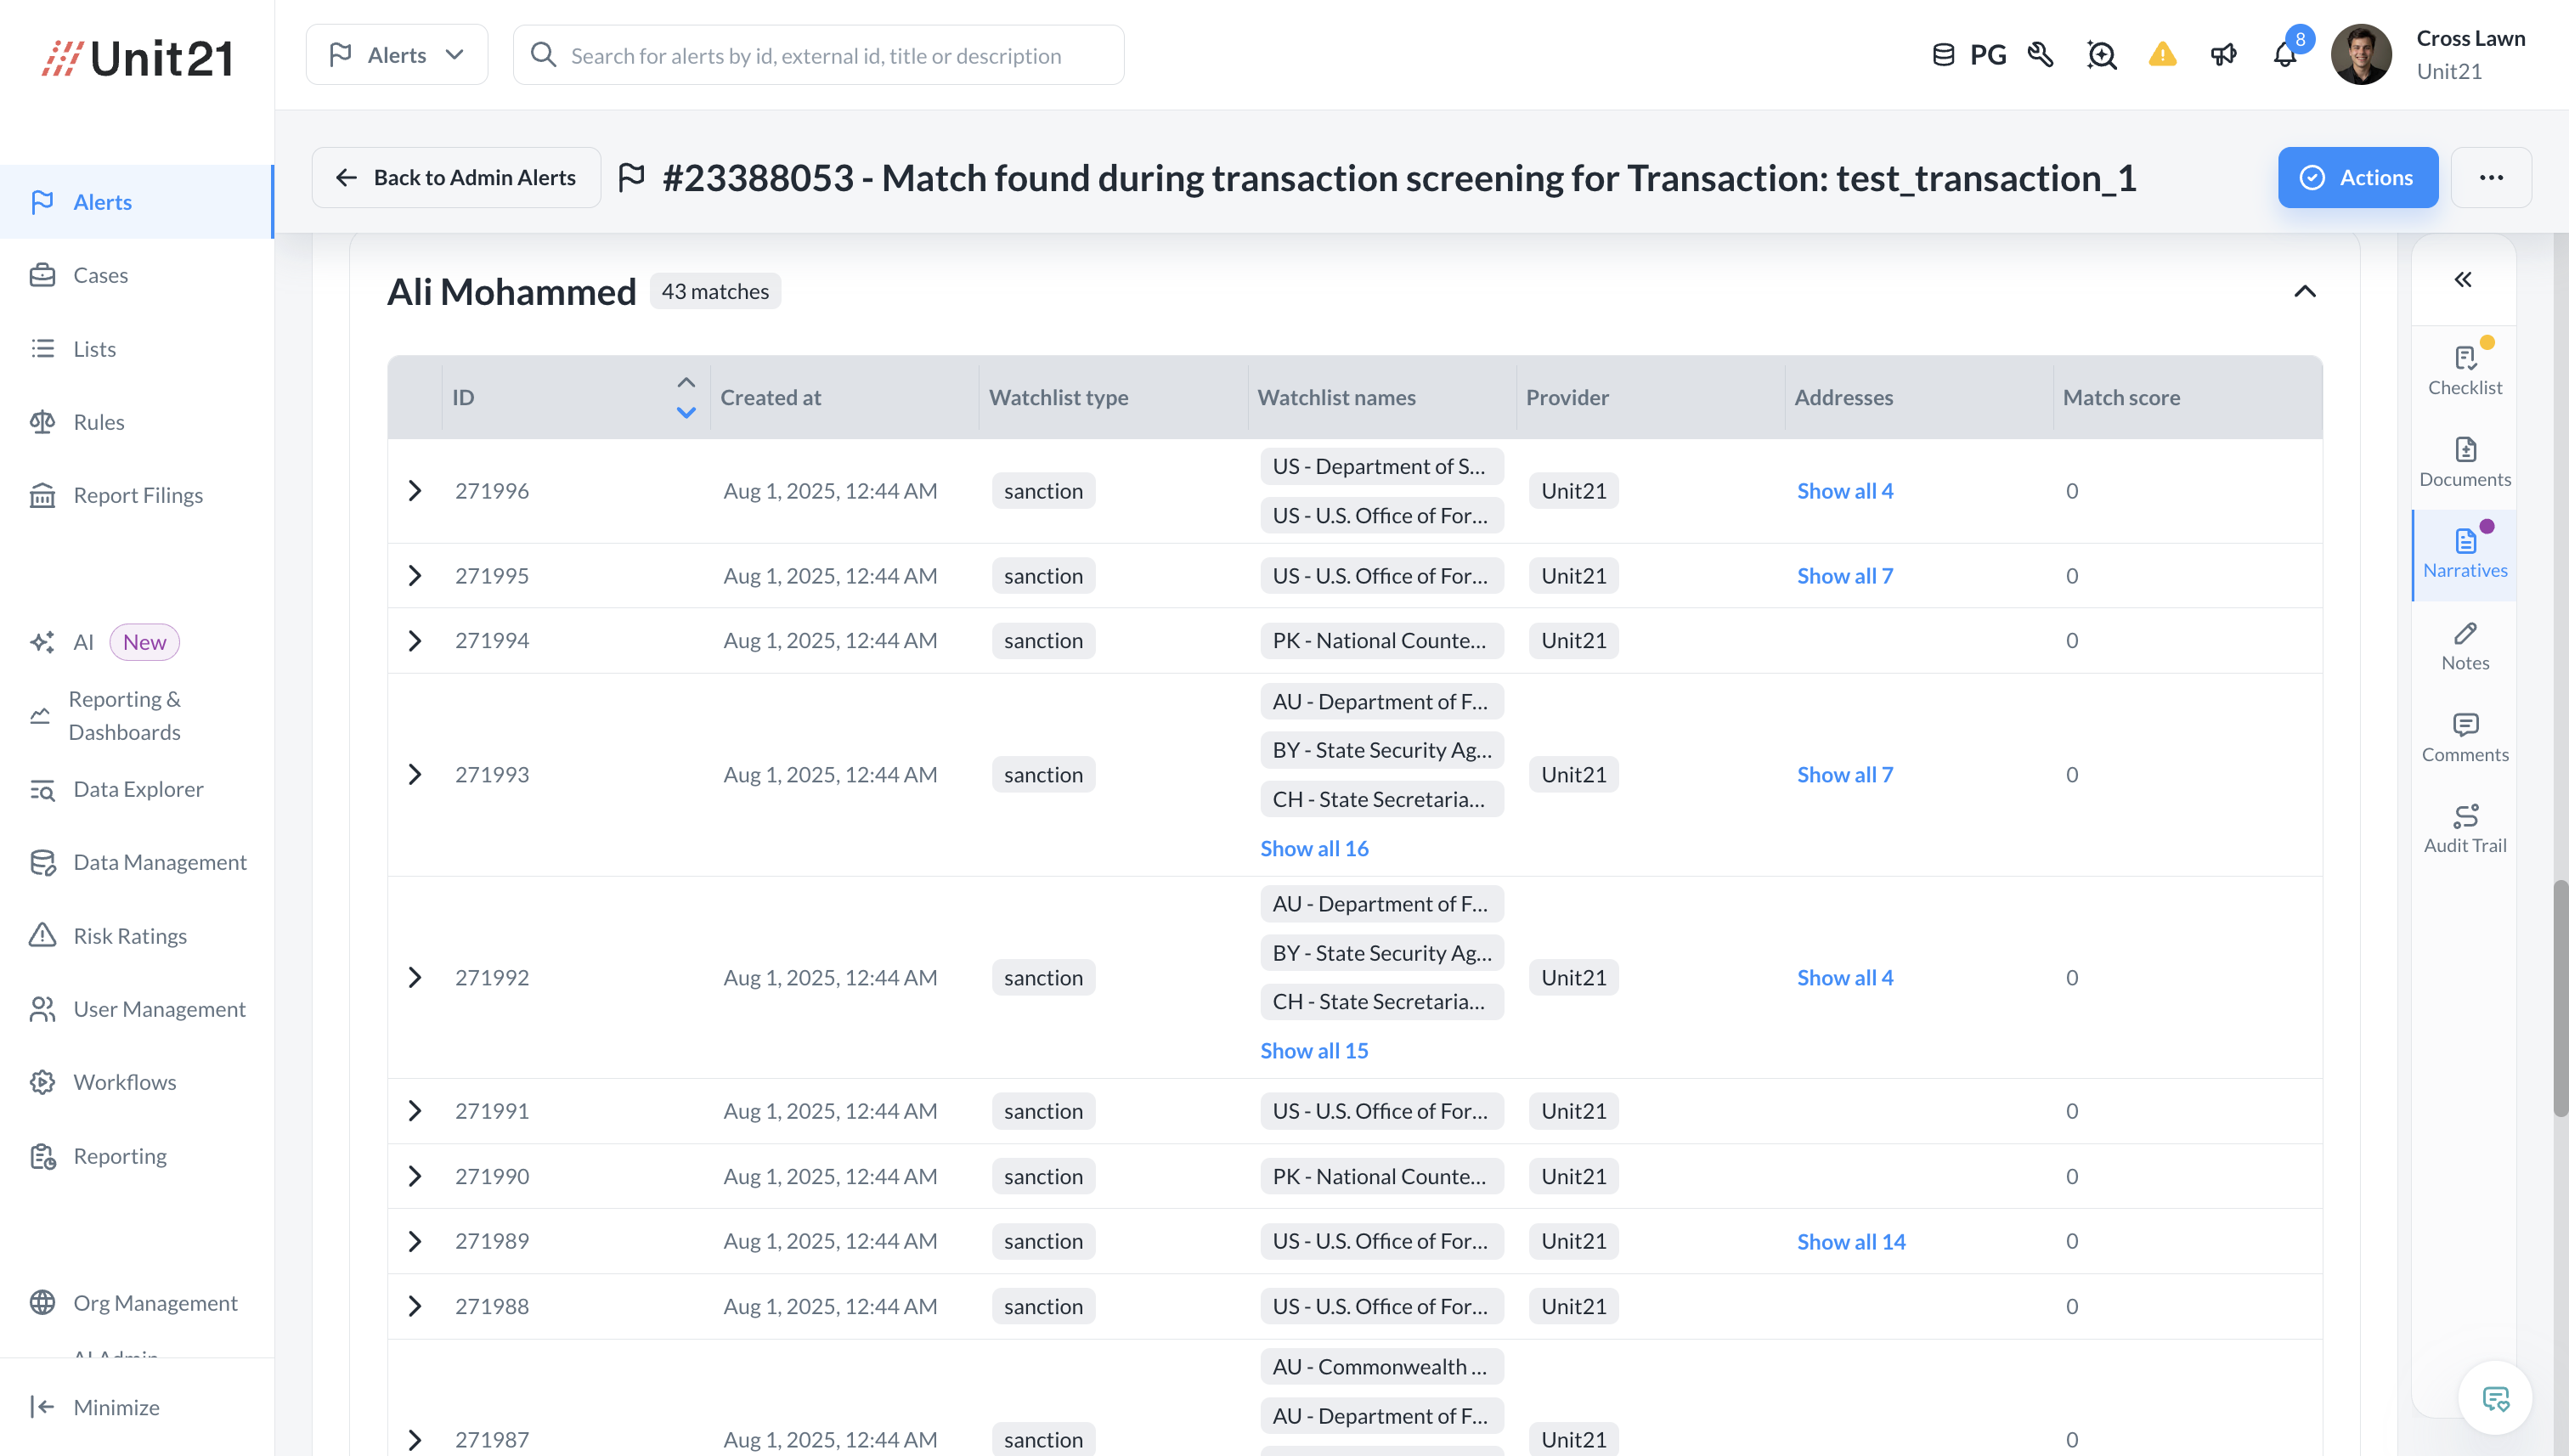Click the megaphone announcements icon
2569x1456 pixels.
pyautogui.click(x=2223, y=55)
